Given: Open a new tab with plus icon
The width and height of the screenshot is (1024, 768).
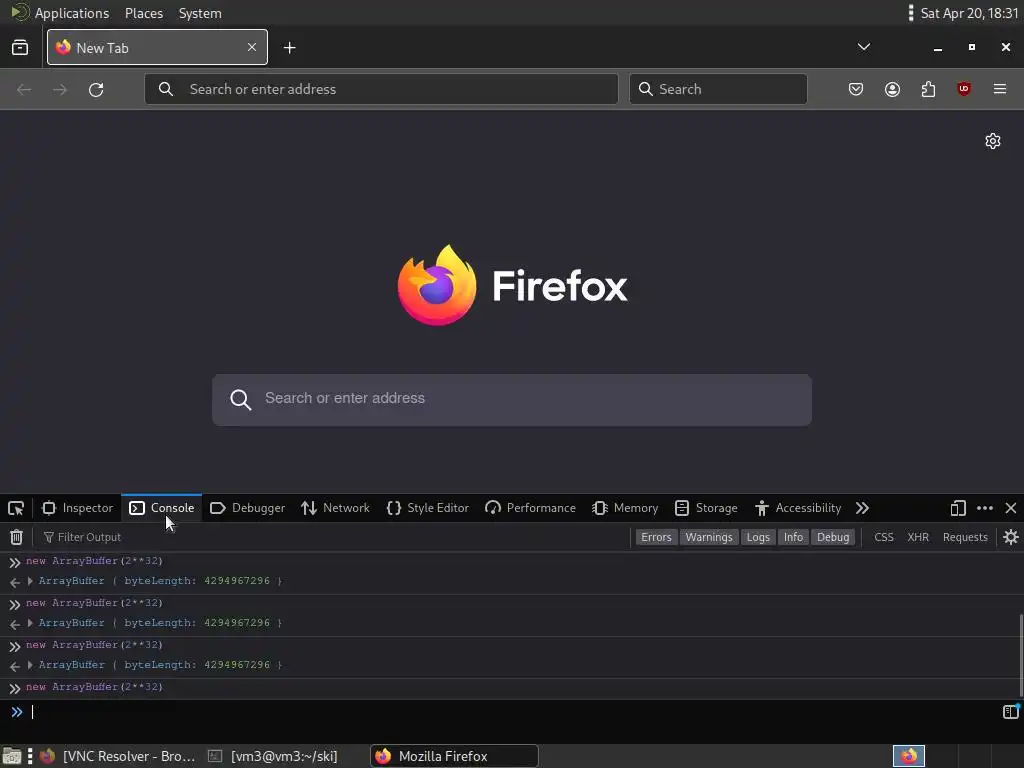Looking at the screenshot, I should coord(289,48).
